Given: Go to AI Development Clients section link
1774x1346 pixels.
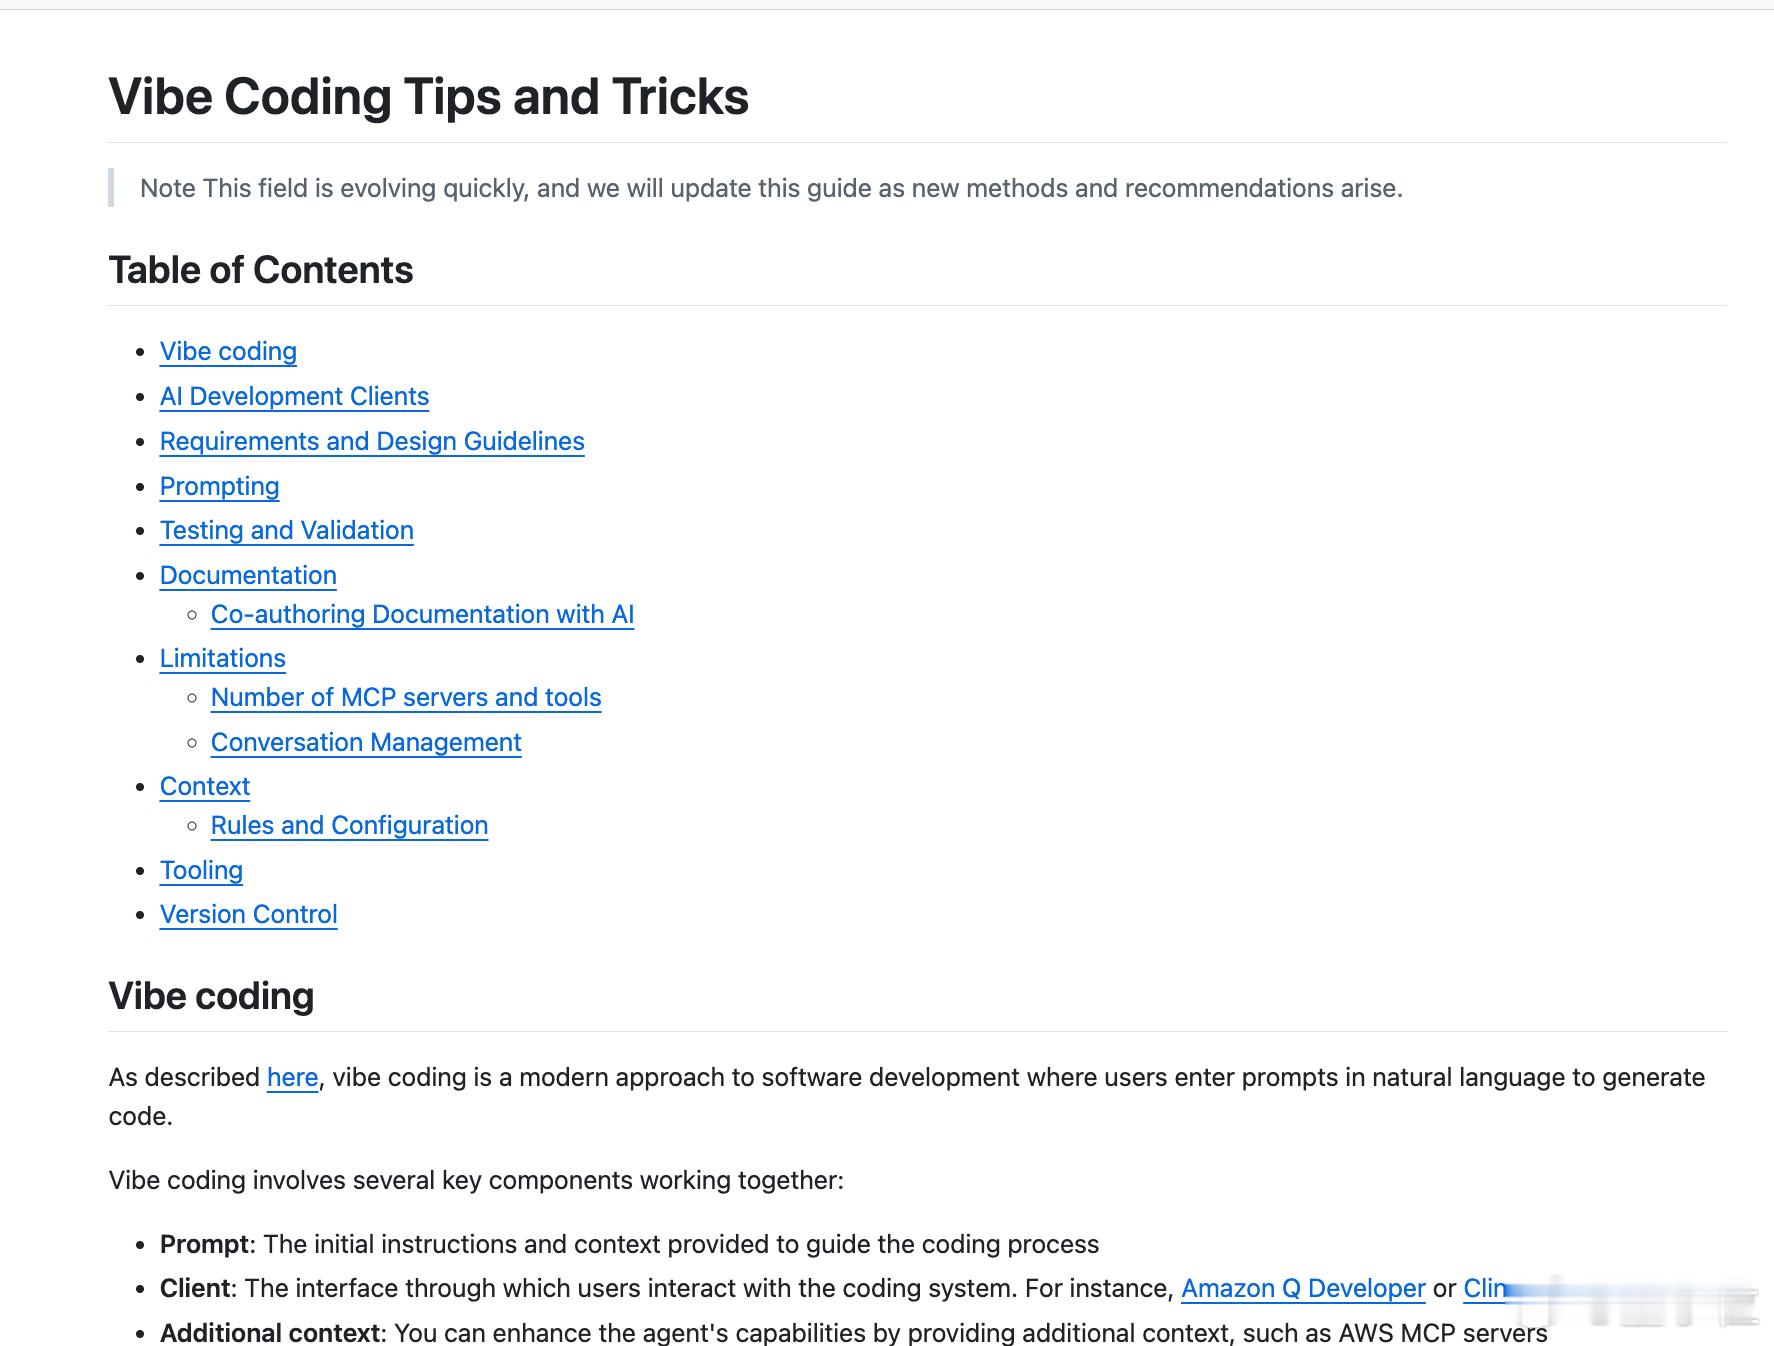Looking at the screenshot, I should pyautogui.click(x=294, y=397).
